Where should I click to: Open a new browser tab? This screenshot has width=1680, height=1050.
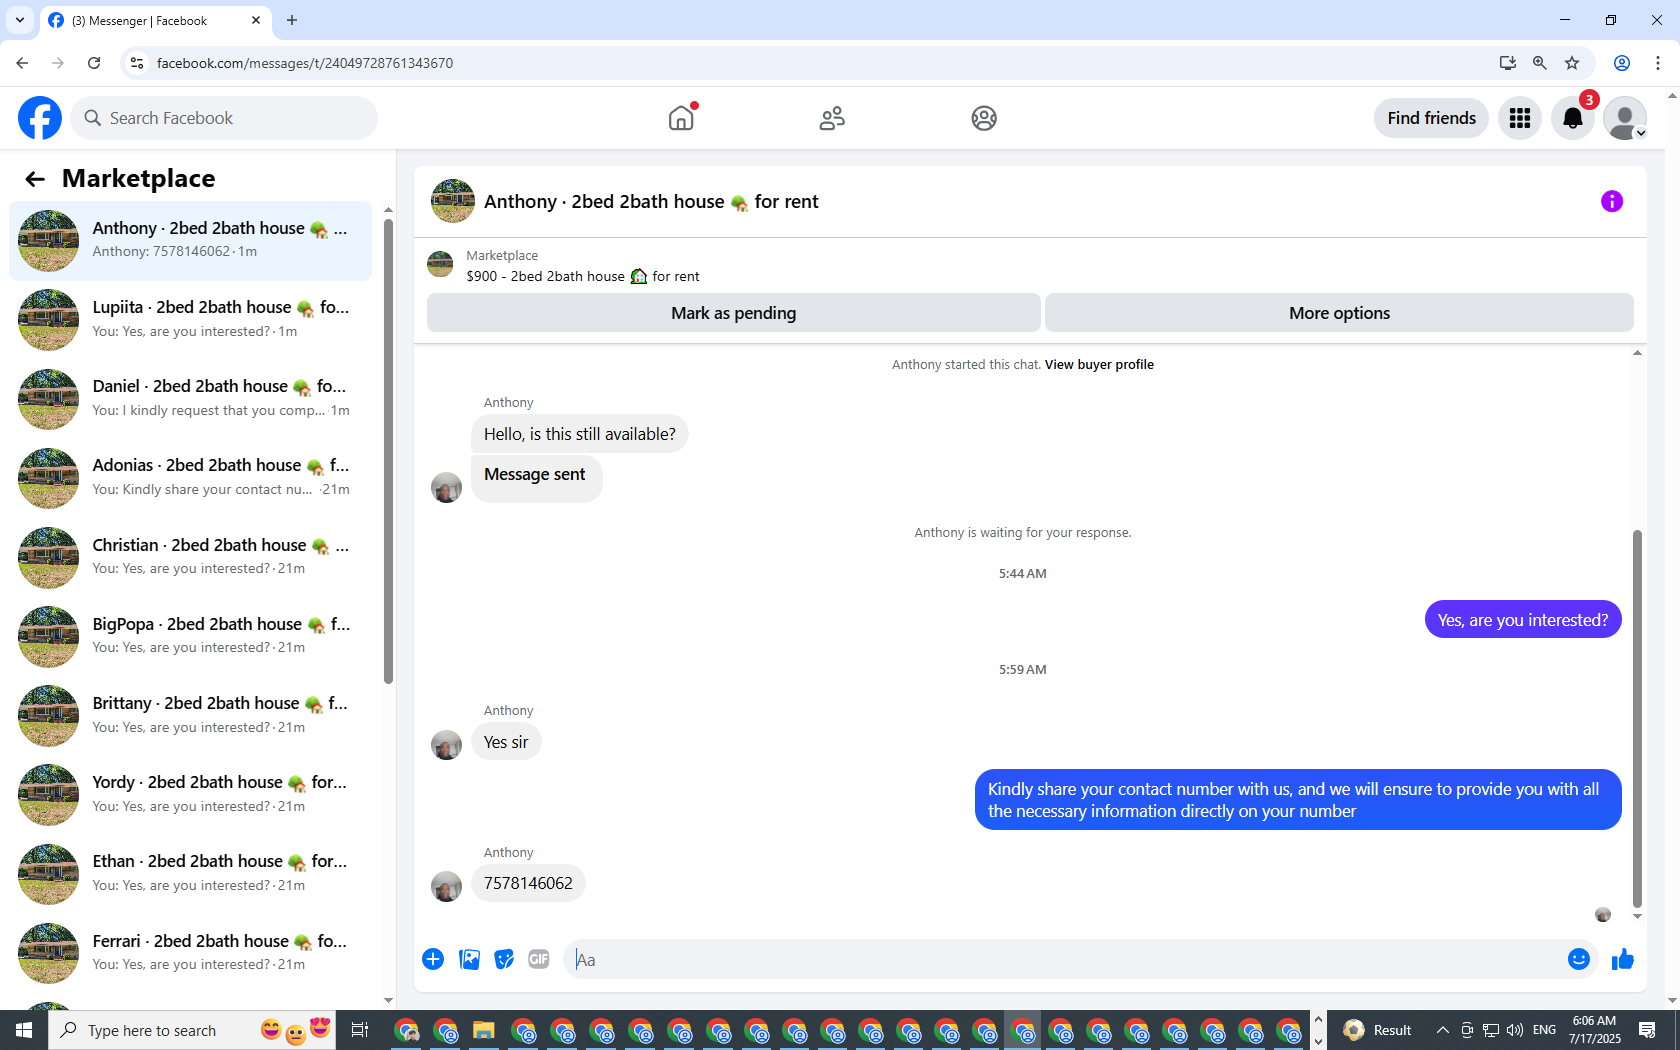[292, 20]
